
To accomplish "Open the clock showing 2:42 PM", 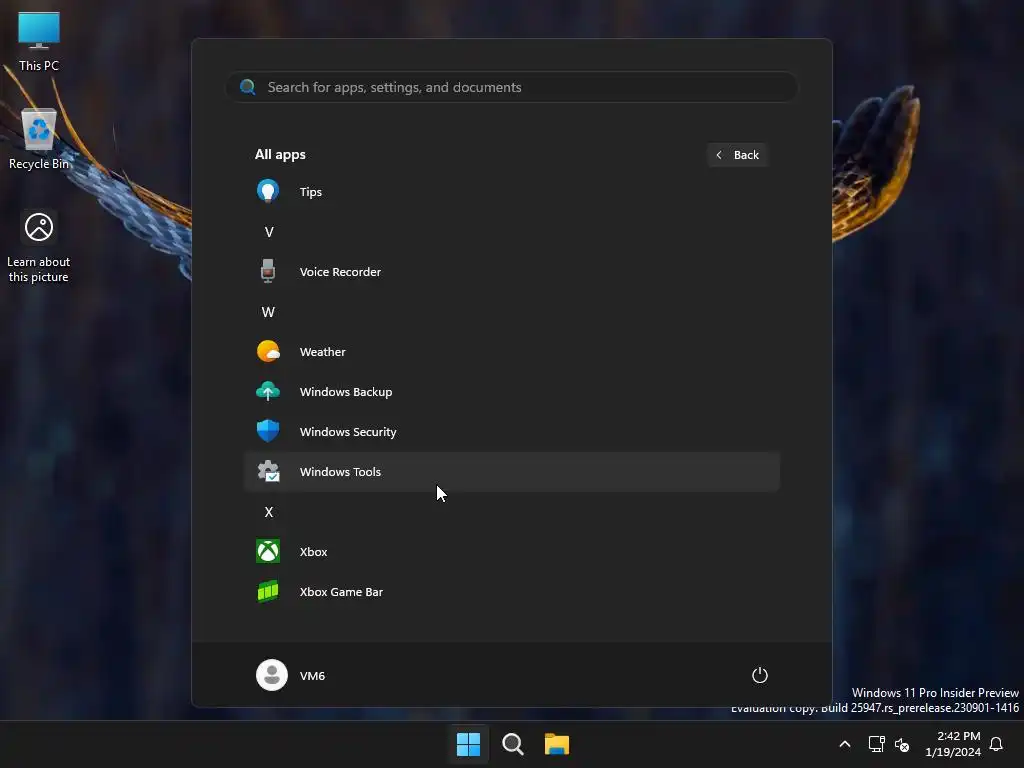I will [953, 744].
